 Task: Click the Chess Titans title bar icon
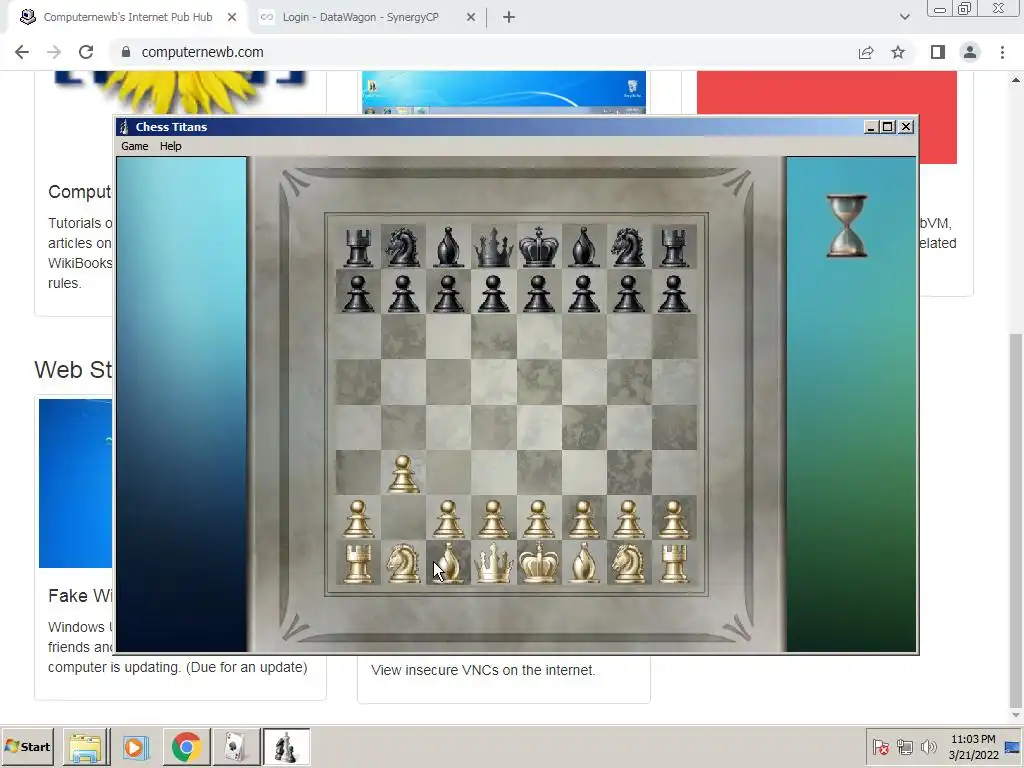[x=124, y=127]
